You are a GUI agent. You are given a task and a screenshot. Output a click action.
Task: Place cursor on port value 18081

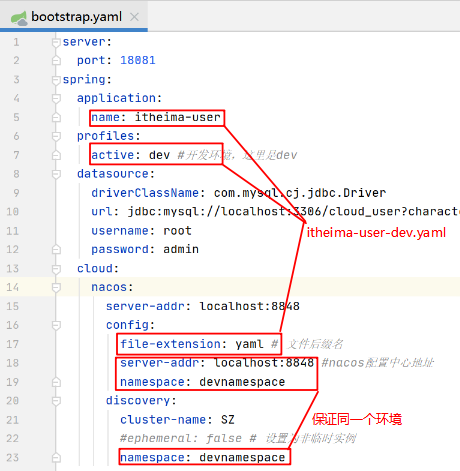pos(138,60)
